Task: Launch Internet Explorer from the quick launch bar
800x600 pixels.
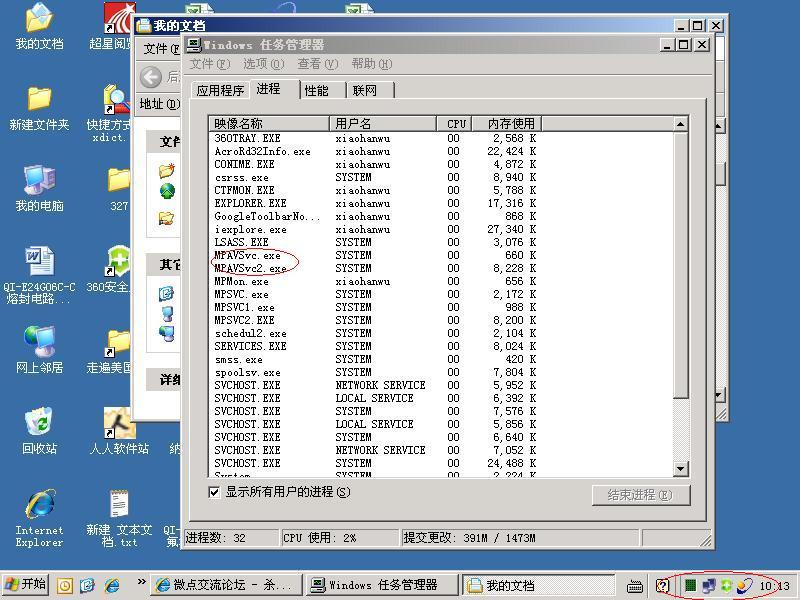Action: [x=112, y=585]
